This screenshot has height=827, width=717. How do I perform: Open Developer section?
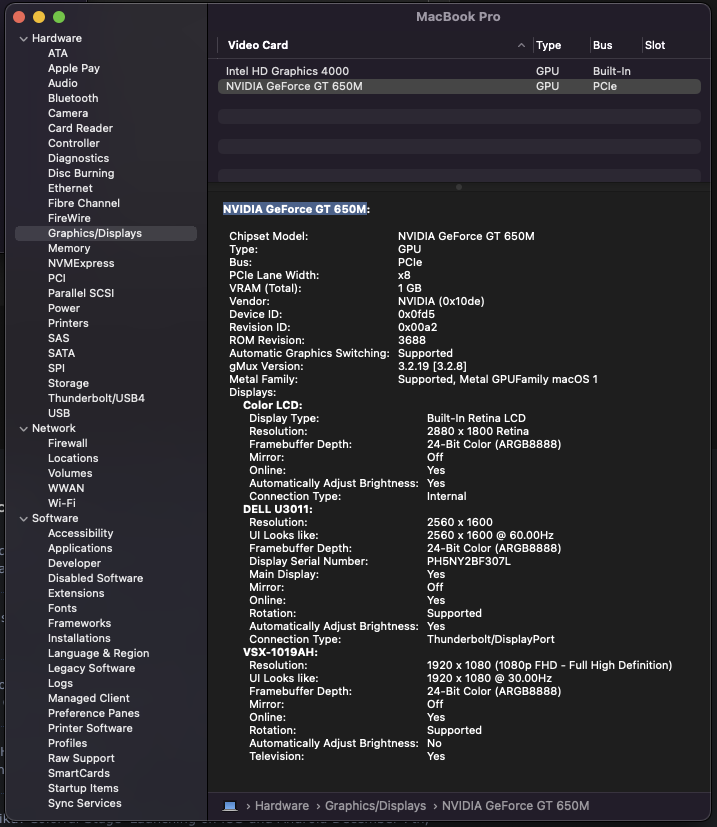pyautogui.click(x=74, y=563)
